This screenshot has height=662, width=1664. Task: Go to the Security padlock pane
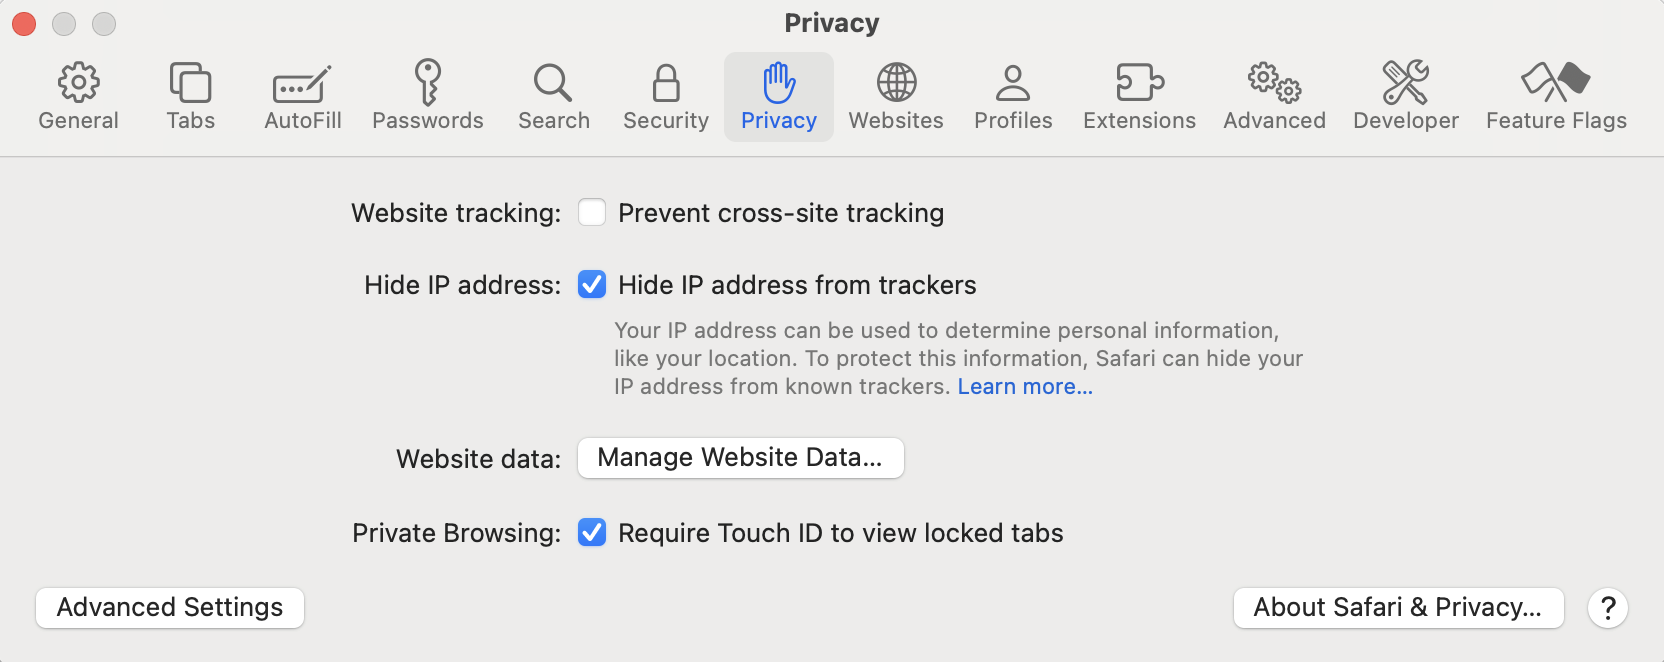(x=666, y=83)
